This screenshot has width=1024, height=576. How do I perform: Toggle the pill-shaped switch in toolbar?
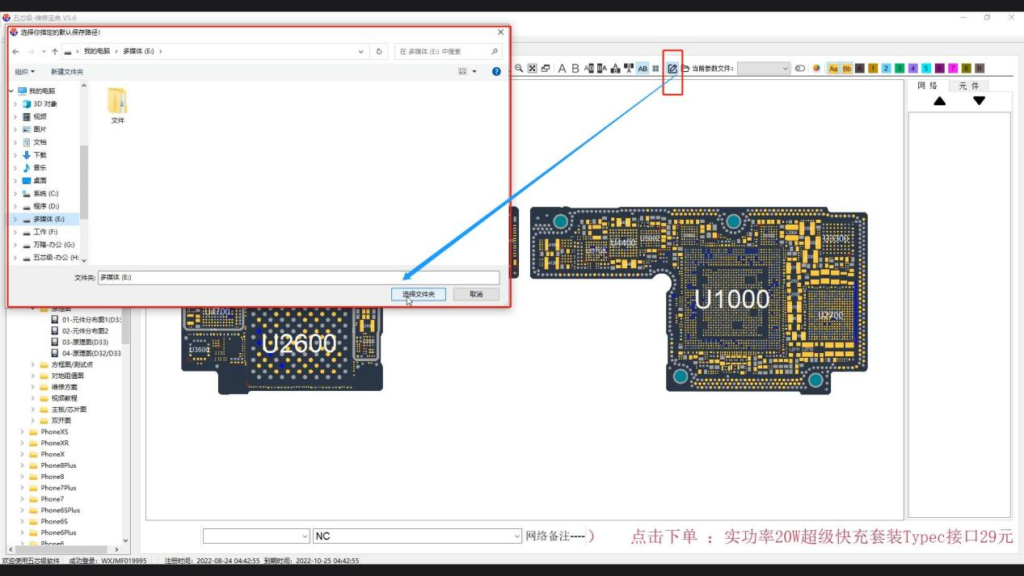800,68
